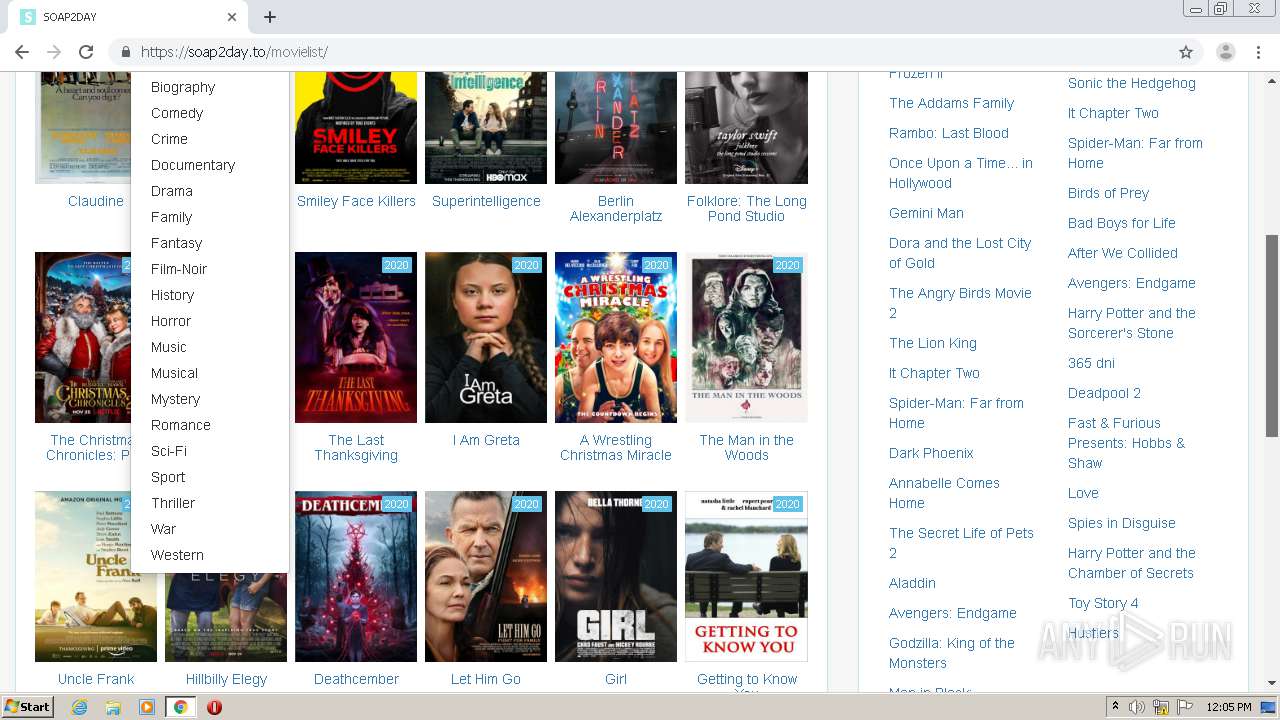
Task: Click Birds of Prey link
Action: click(x=1108, y=193)
